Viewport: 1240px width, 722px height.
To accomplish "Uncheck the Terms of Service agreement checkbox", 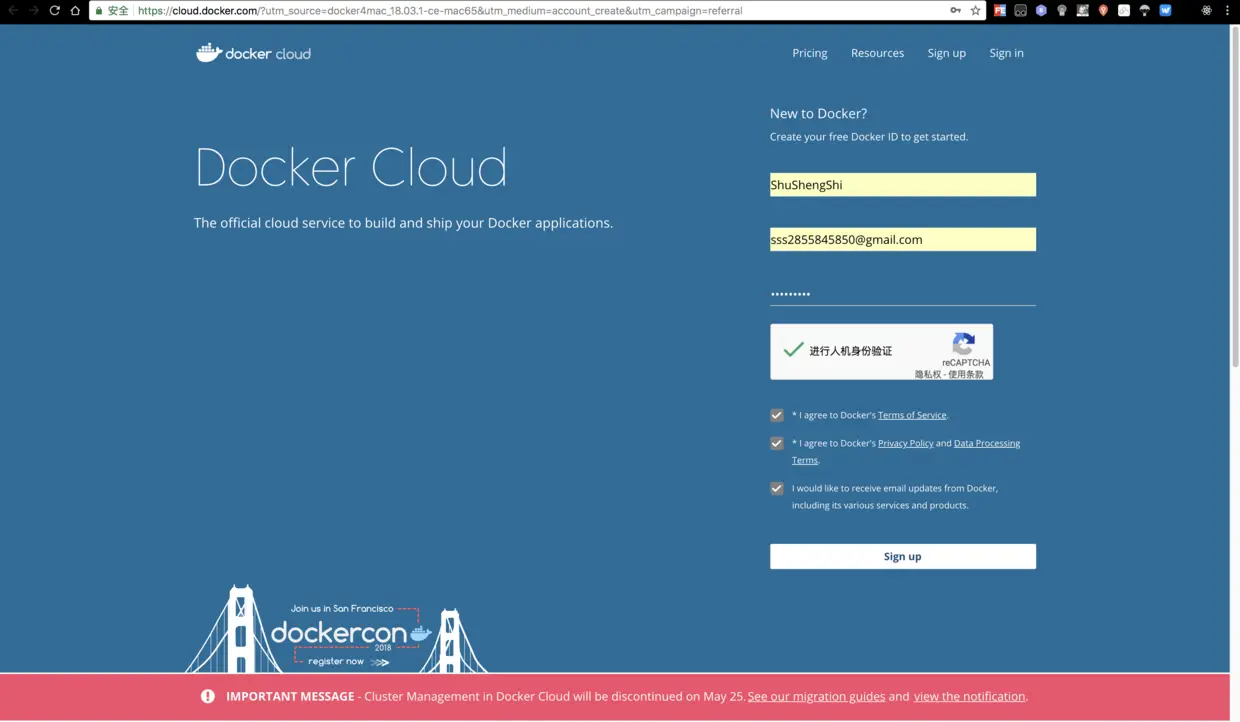I will coord(777,415).
